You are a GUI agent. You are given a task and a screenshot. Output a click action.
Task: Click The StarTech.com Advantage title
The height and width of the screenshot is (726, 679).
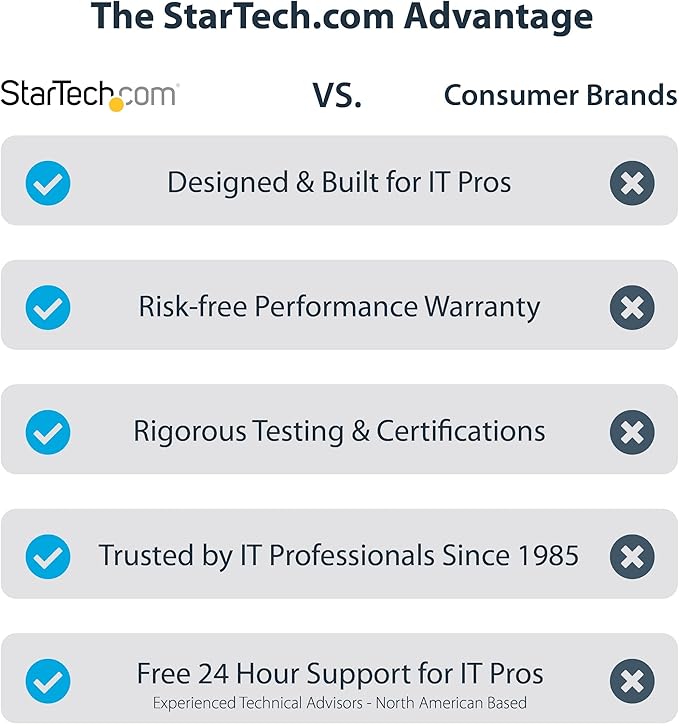click(341, 17)
